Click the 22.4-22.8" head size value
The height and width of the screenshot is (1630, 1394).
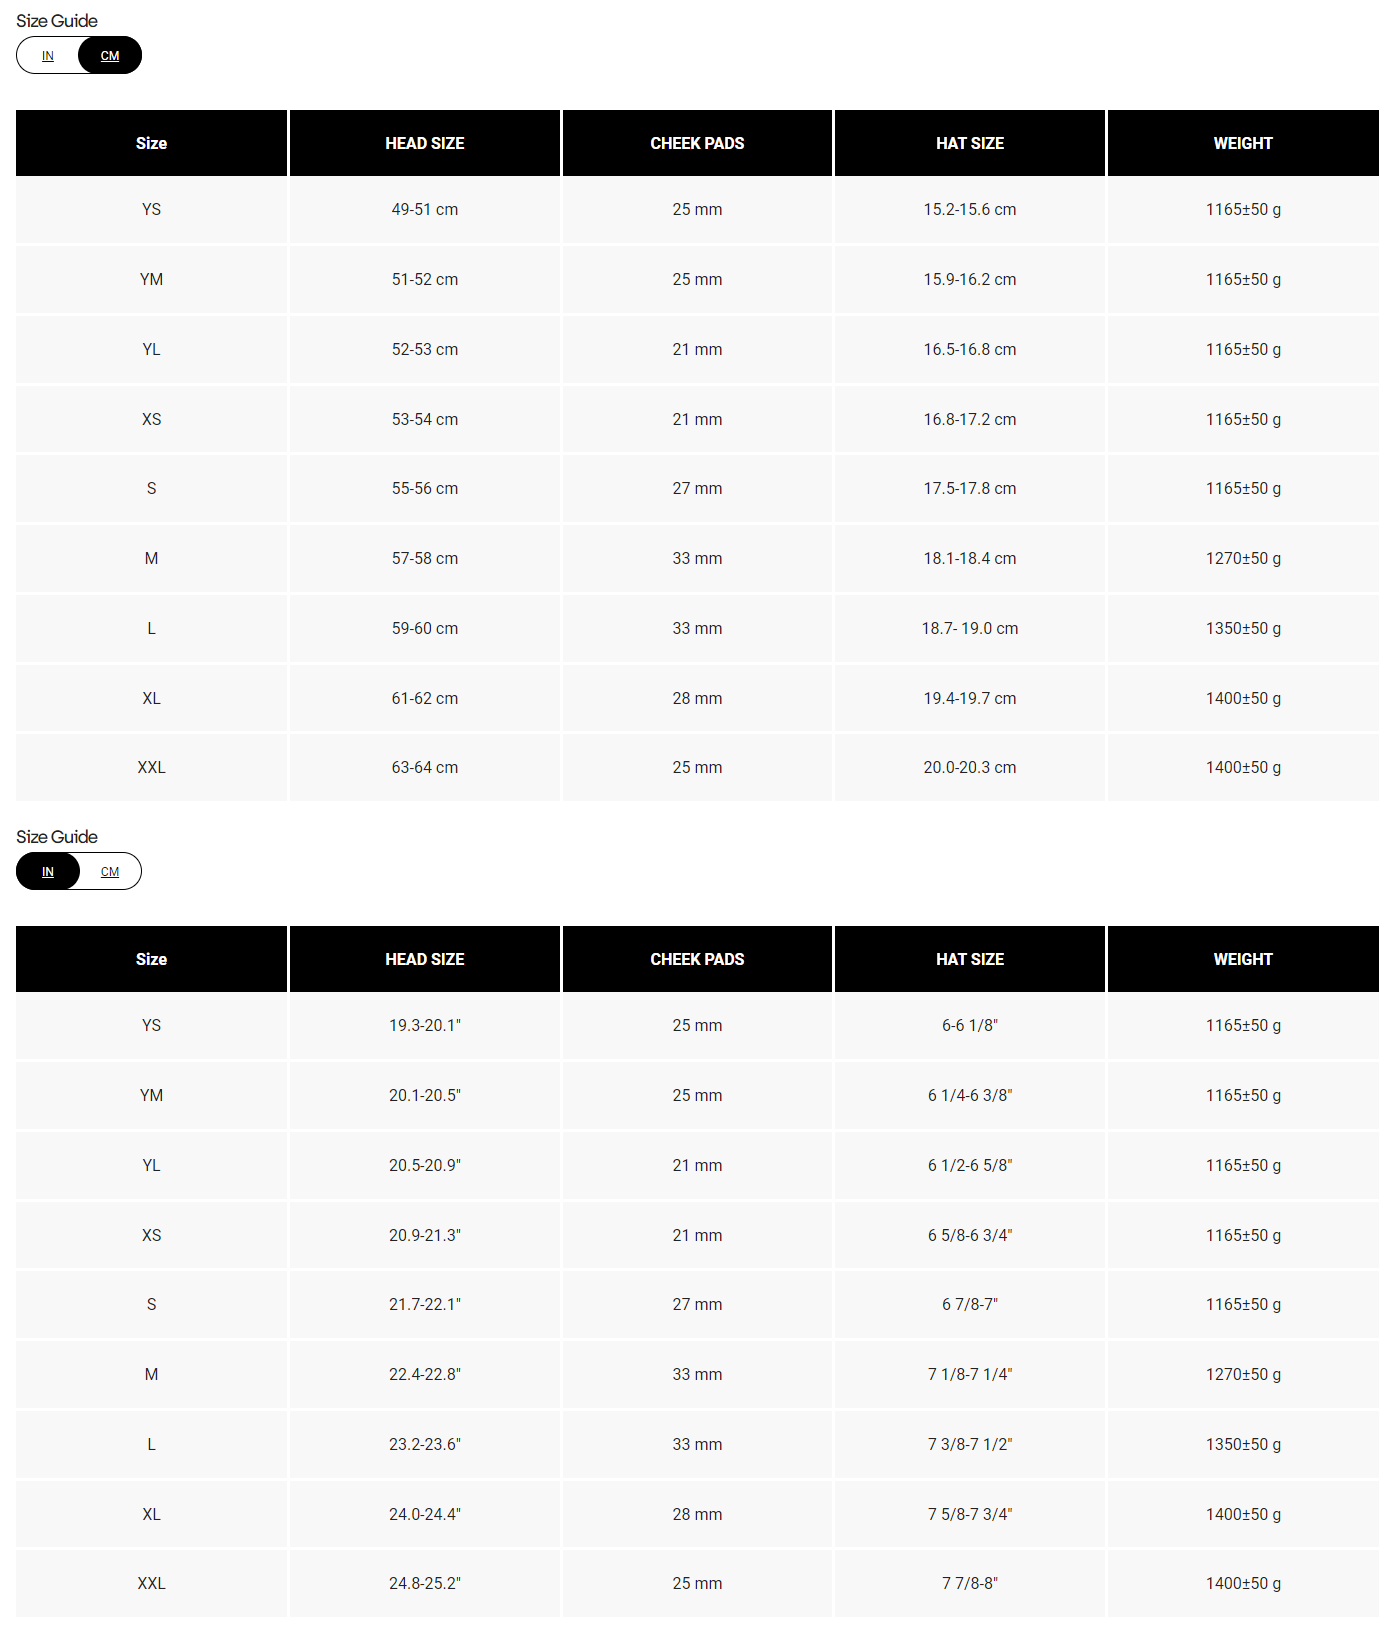click(x=425, y=1375)
